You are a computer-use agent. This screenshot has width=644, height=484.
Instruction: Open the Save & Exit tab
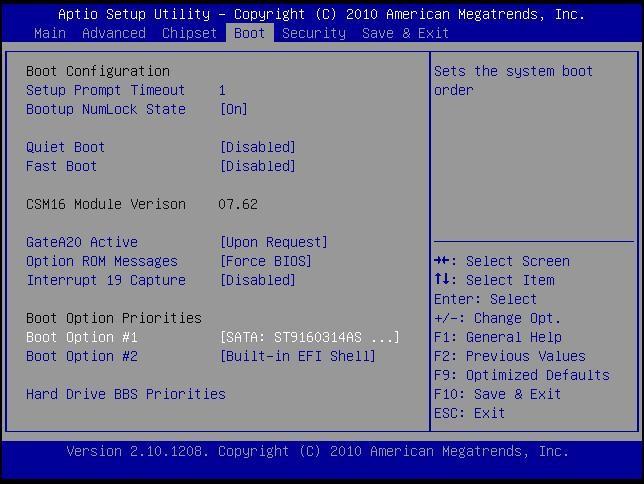click(405, 33)
